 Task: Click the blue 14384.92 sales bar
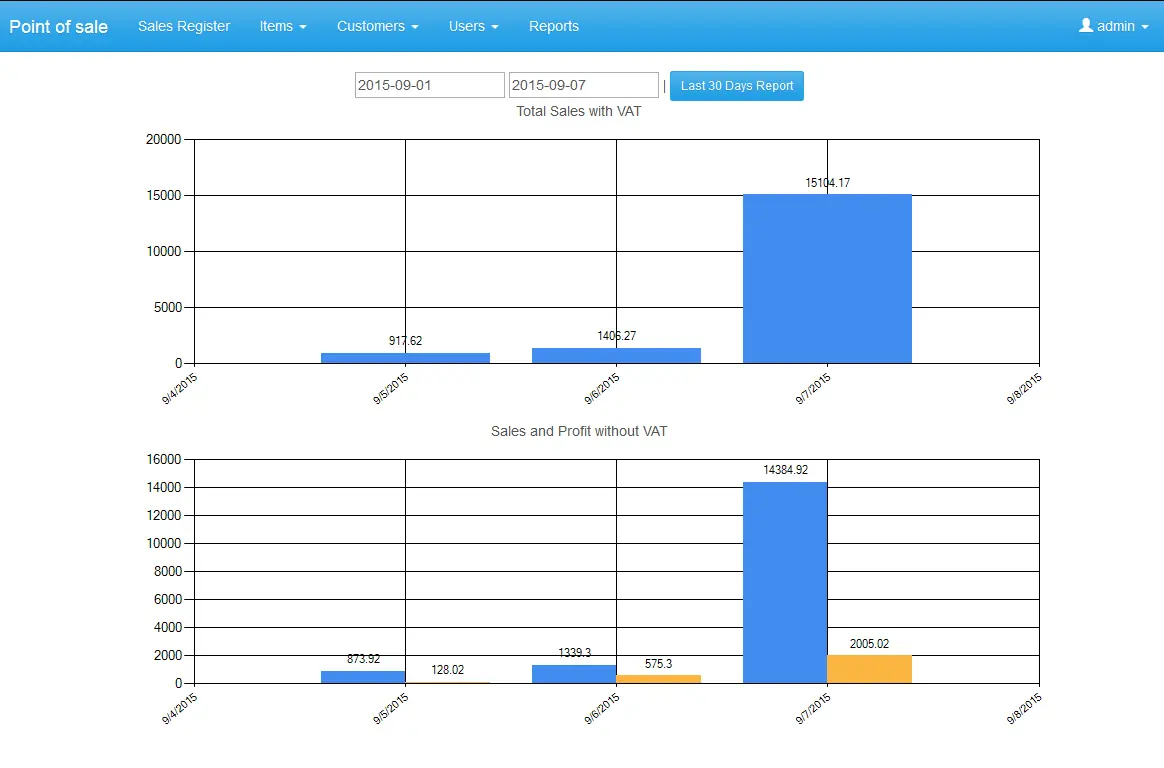[785, 582]
